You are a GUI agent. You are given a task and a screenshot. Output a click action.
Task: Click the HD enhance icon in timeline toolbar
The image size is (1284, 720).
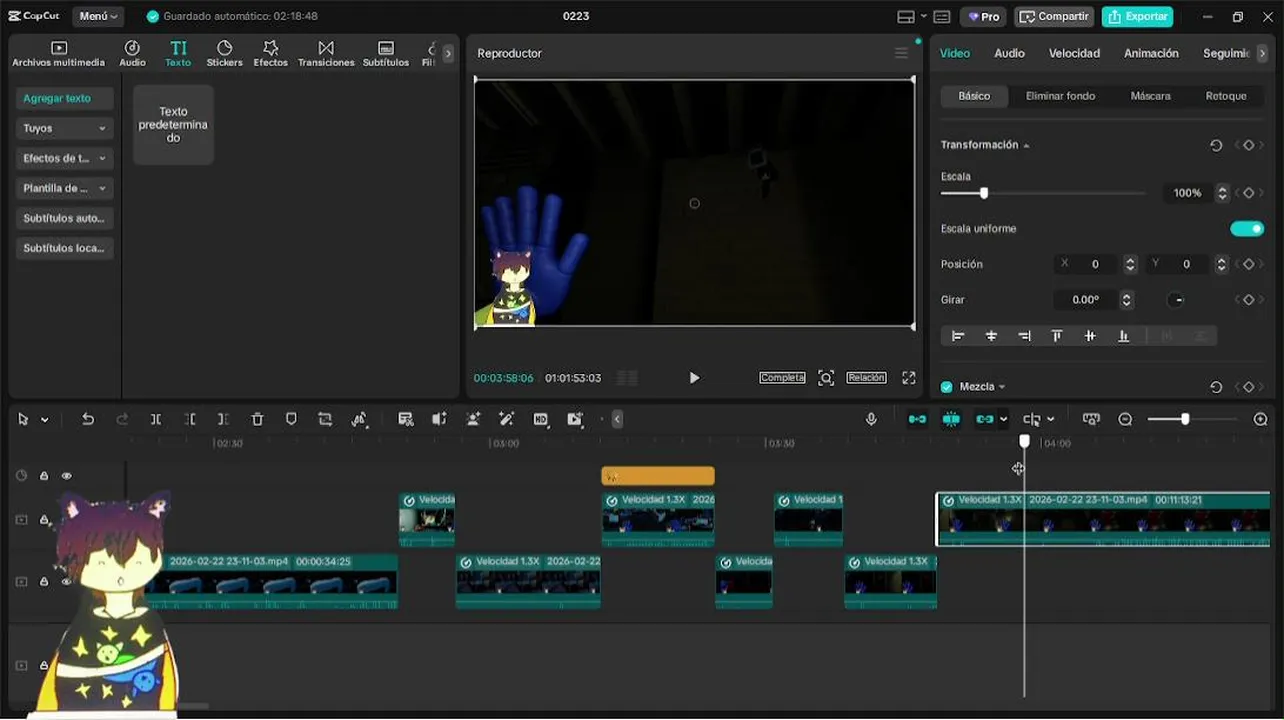[x=541, y=419]
